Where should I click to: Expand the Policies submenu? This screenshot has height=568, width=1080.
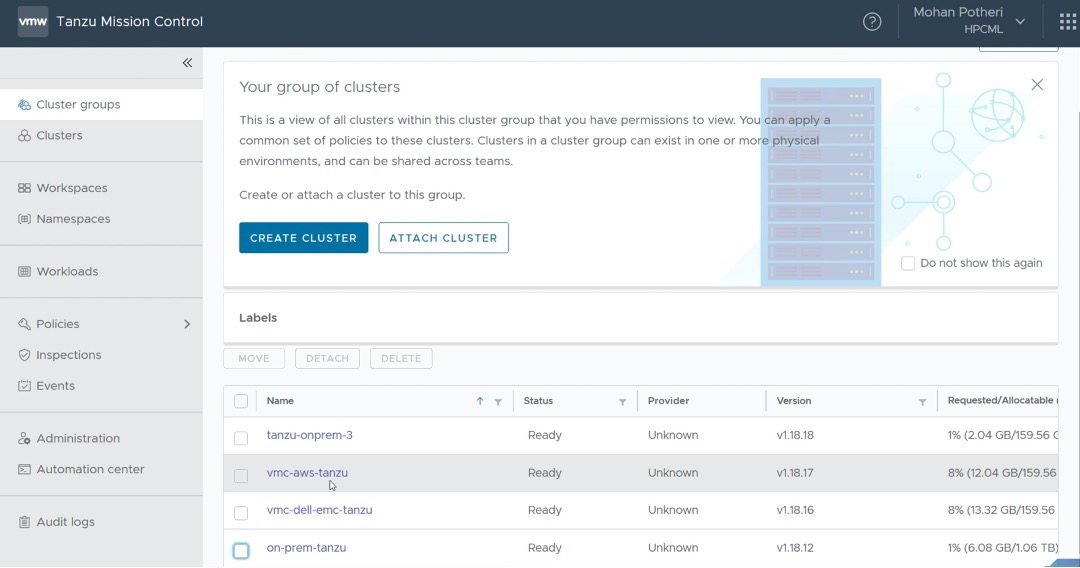point(187,324)
